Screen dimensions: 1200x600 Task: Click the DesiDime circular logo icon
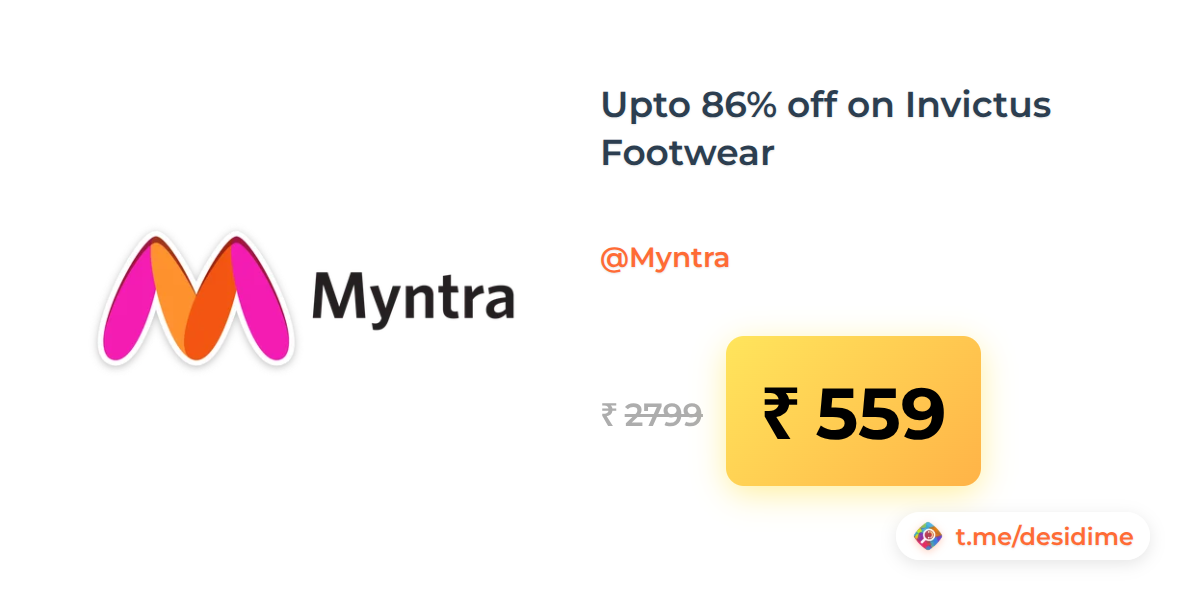[928, 537]
